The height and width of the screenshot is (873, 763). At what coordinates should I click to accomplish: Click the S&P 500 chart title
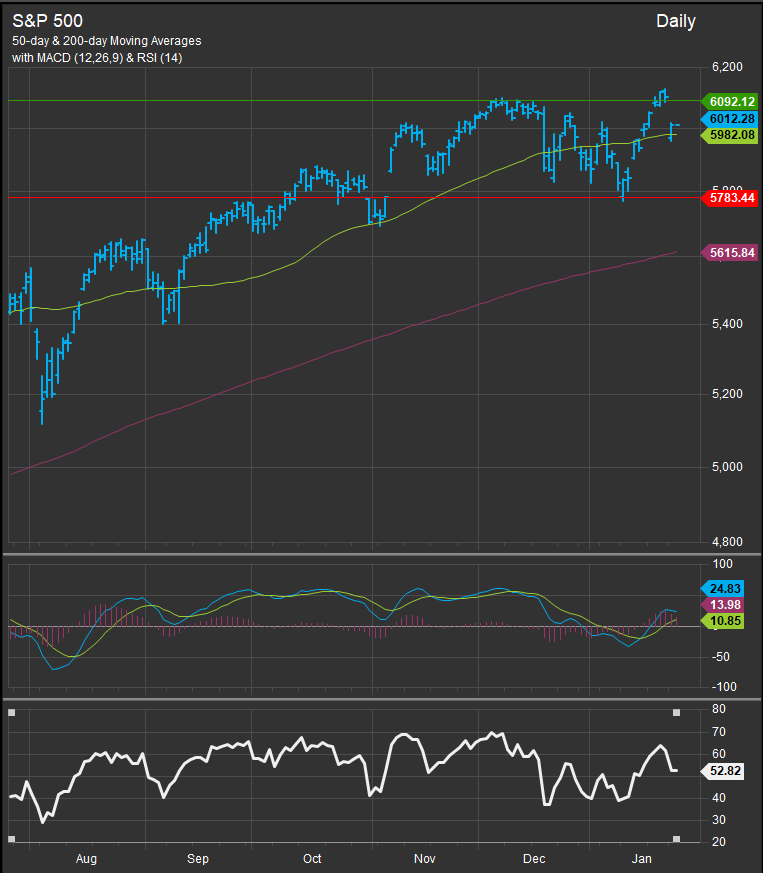(47, 21)
